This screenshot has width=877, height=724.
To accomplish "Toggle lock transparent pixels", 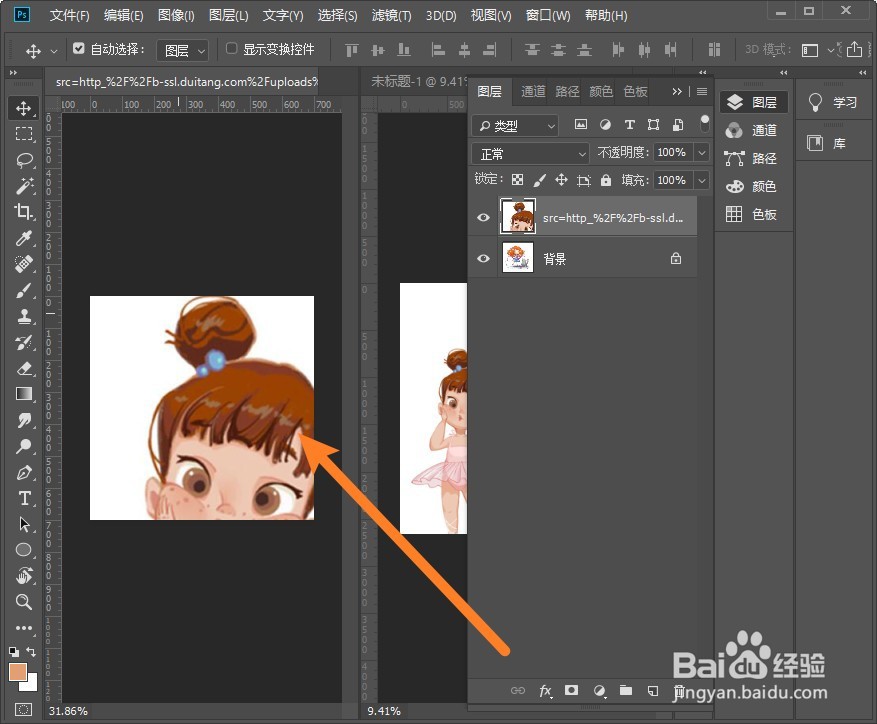I will (x=517, y=180).
